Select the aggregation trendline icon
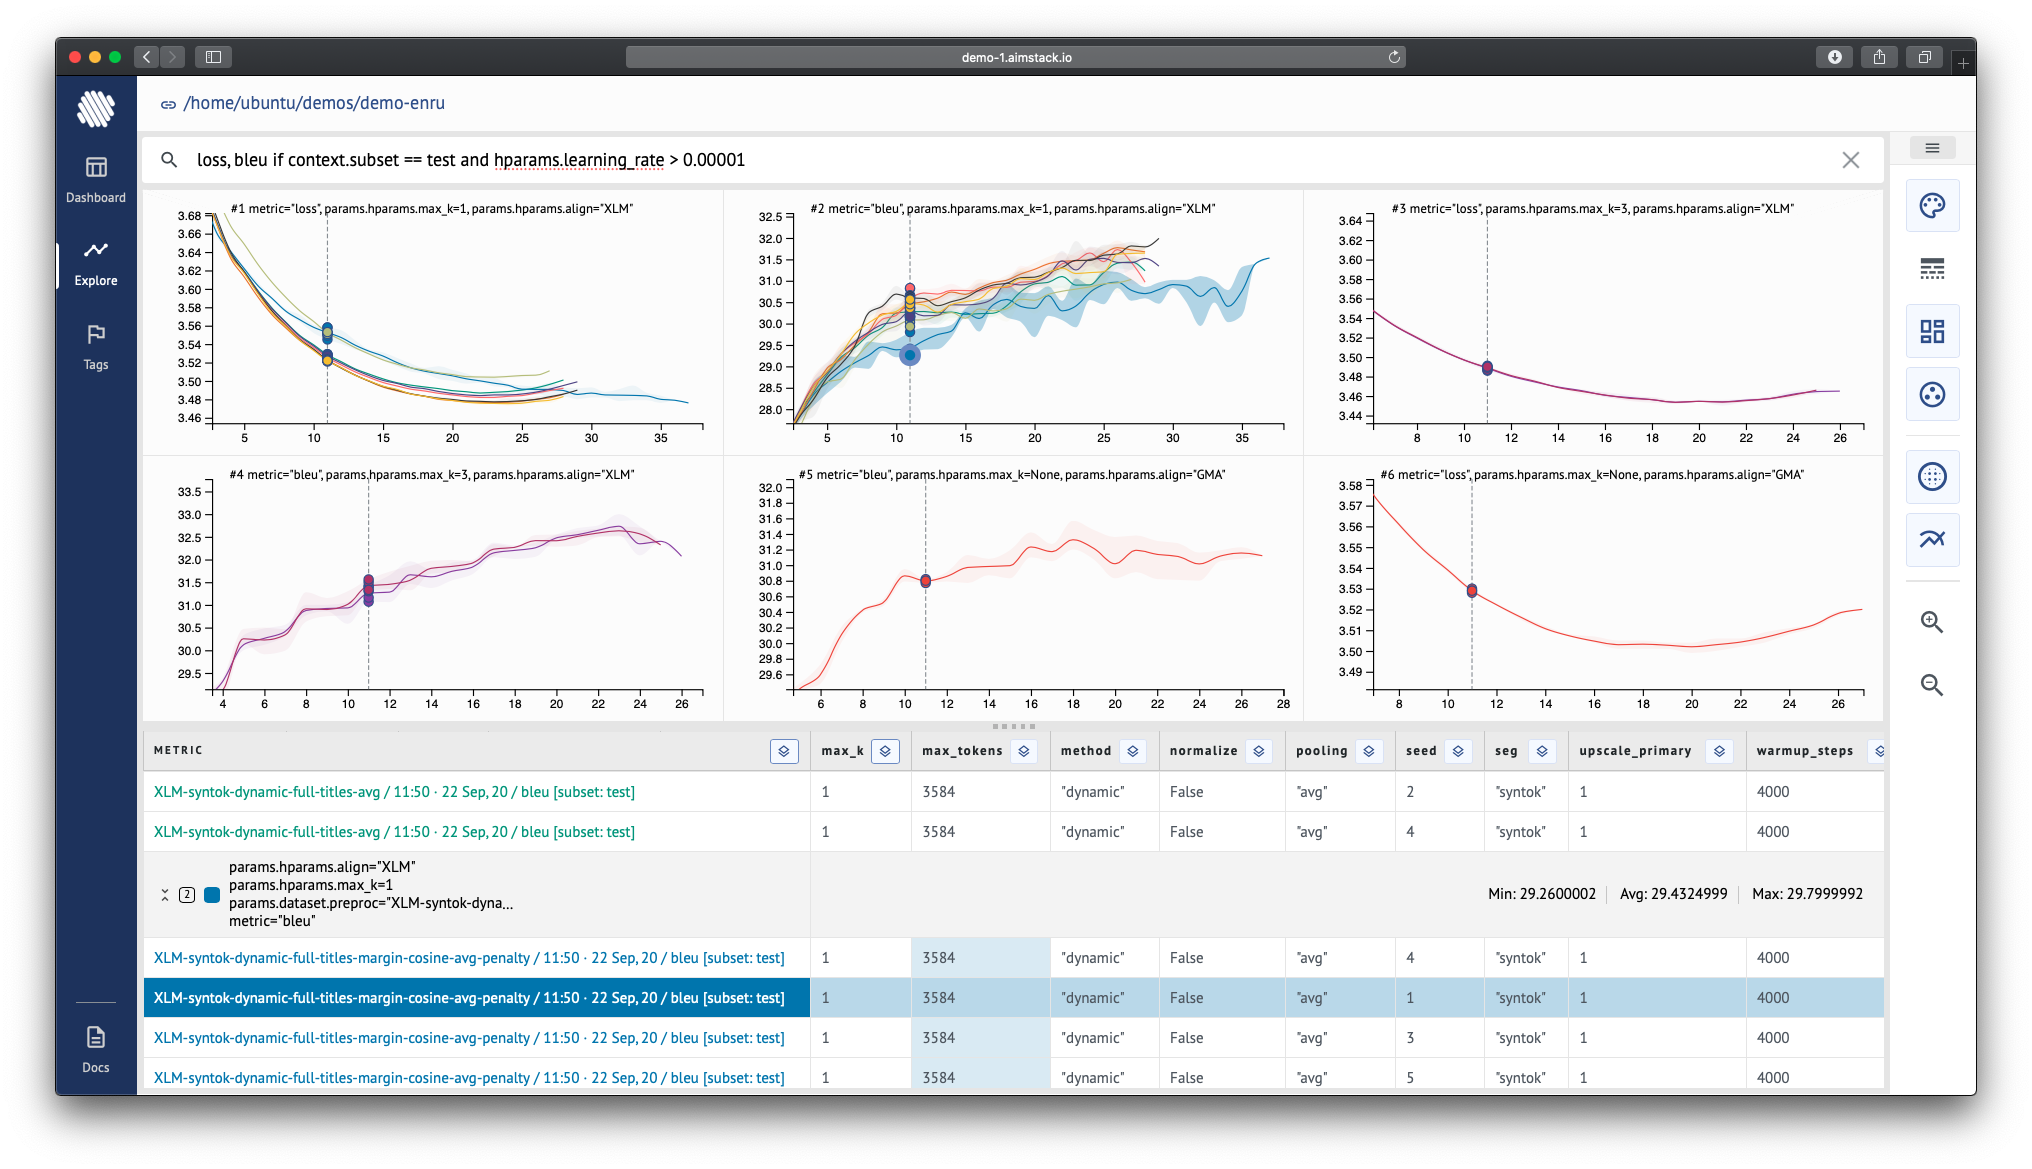The width and height of the screenshot is (2032, 1169). pos(1932,539)
